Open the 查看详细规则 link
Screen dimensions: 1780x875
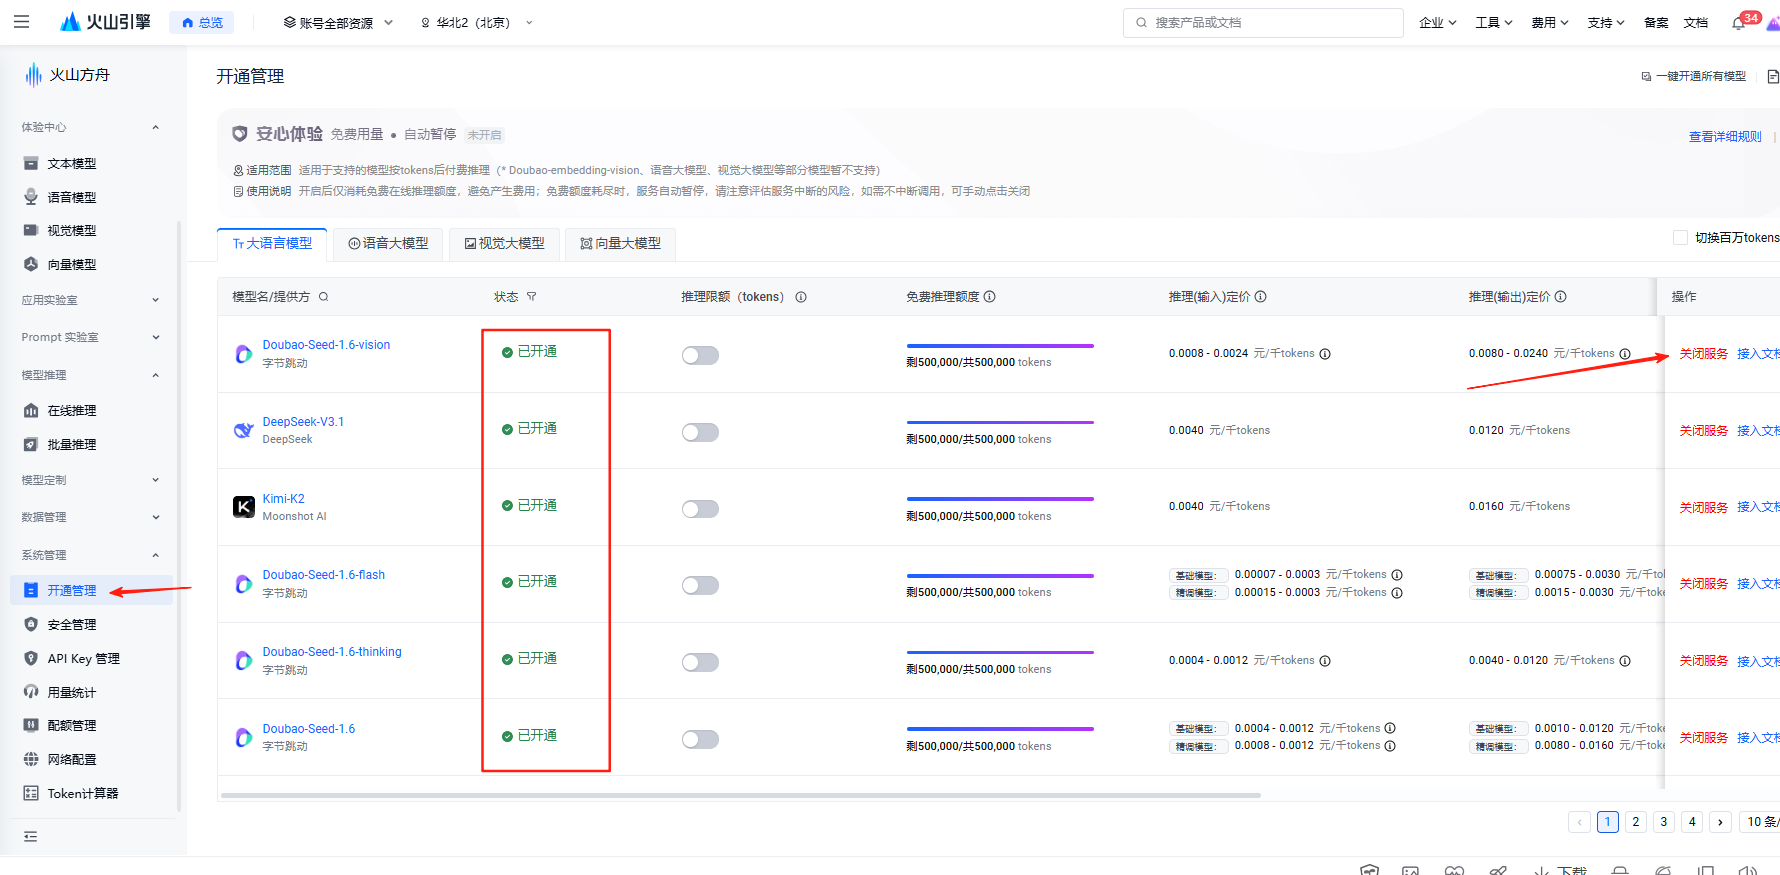(1725, 137)
